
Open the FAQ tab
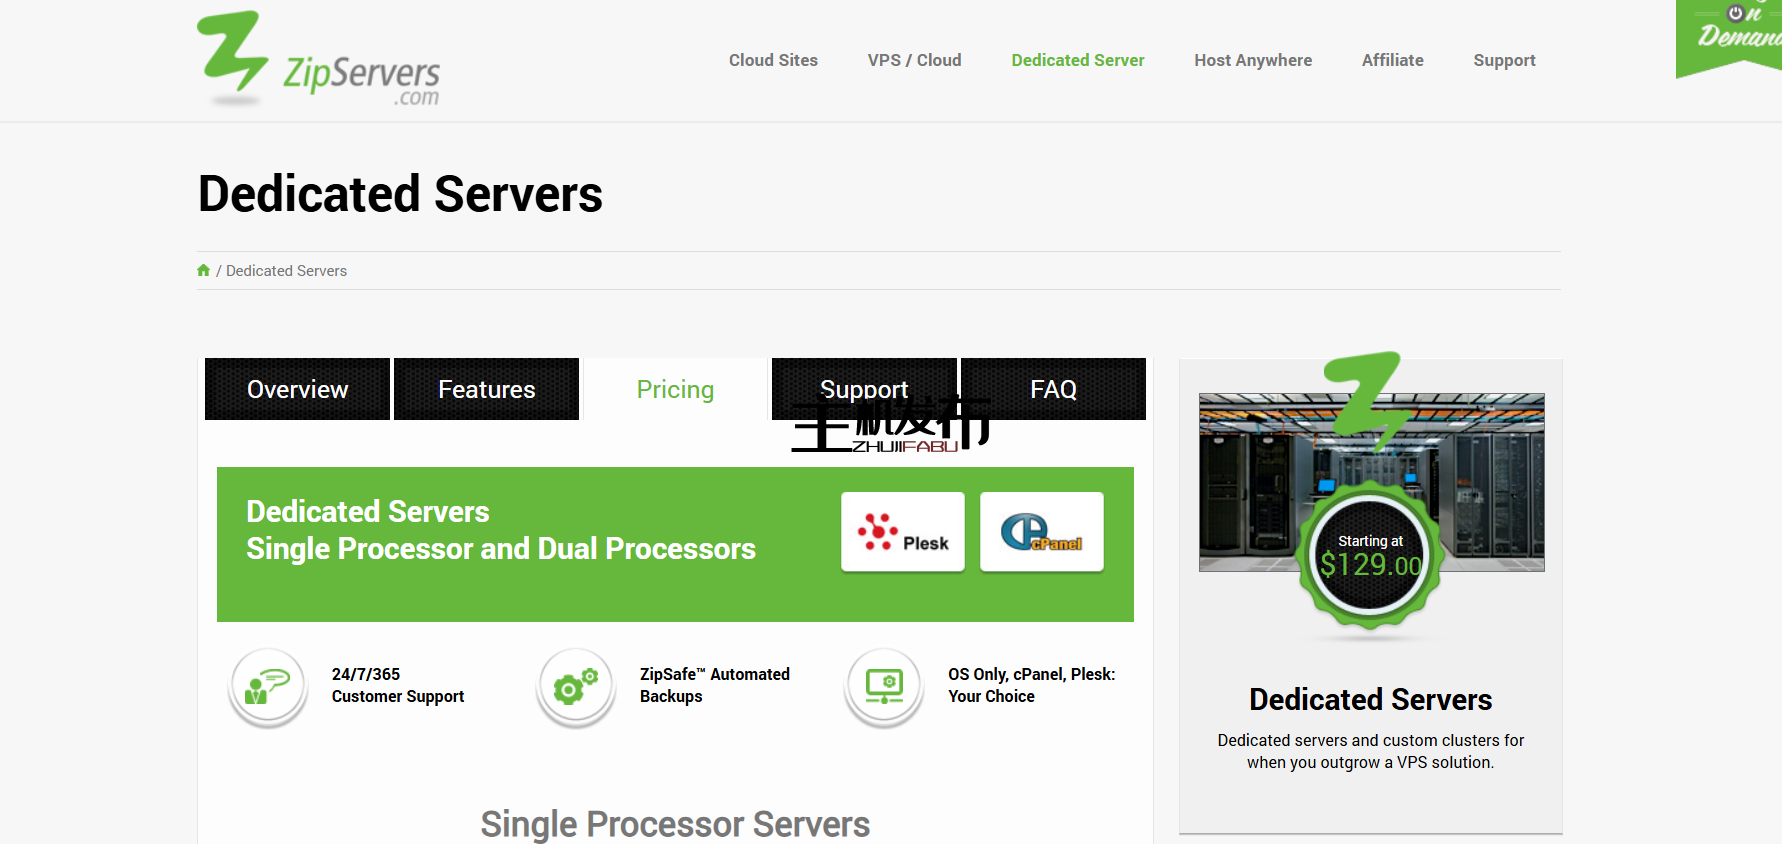coord(1053,389)
